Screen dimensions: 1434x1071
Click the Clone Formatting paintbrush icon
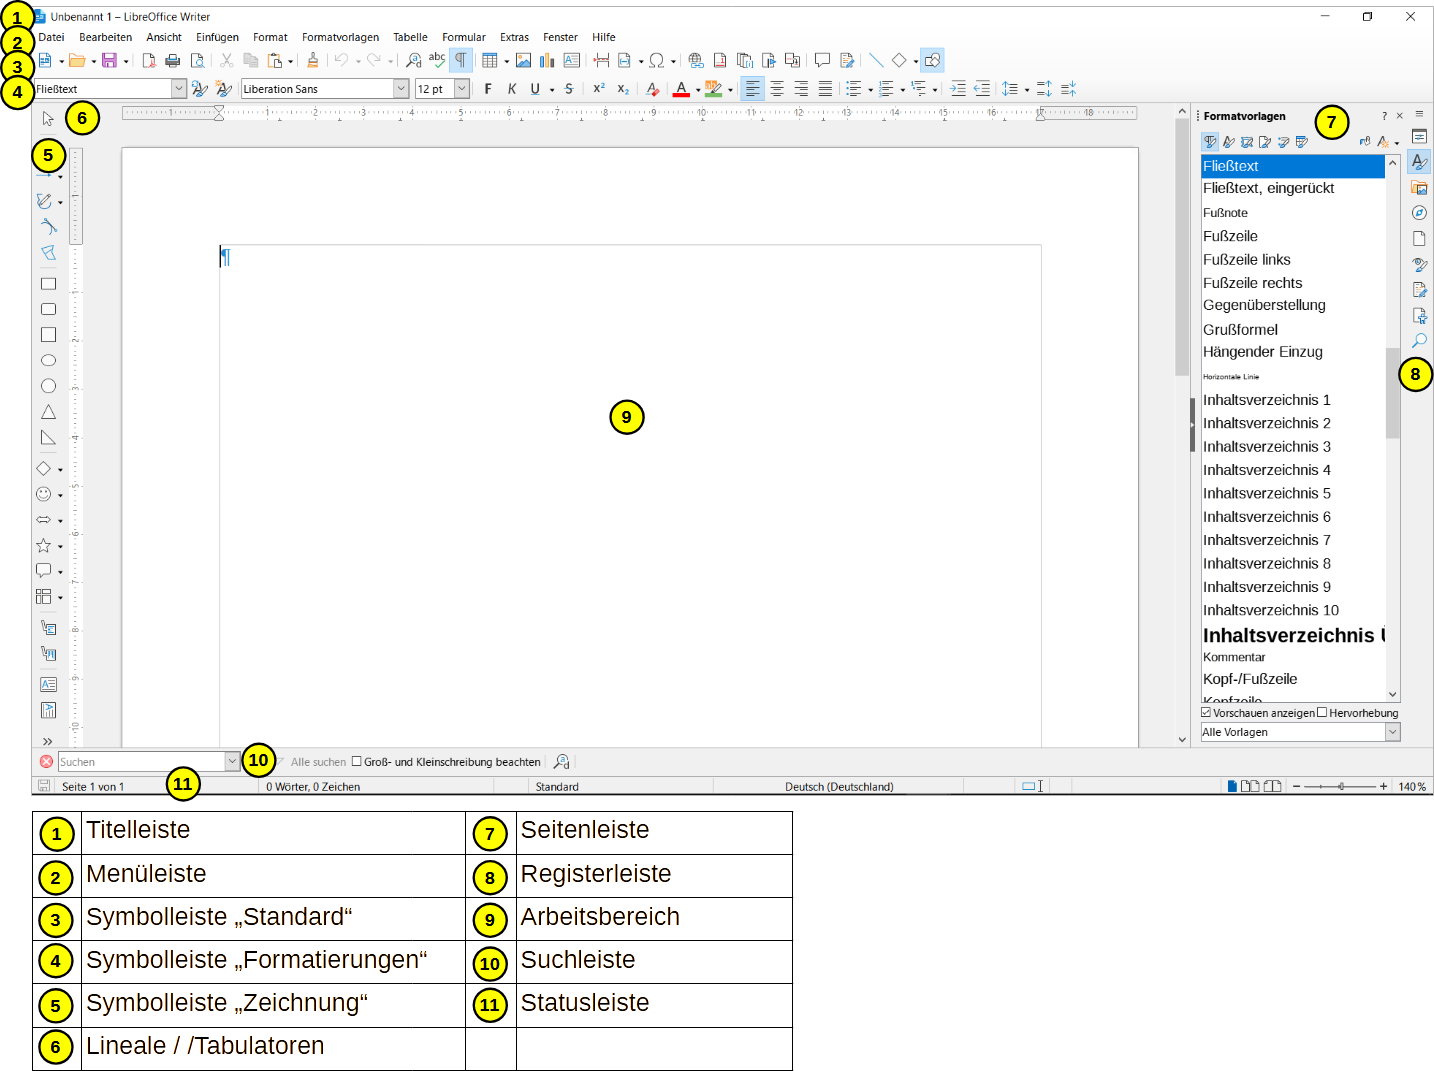click(x=313, y=61)
